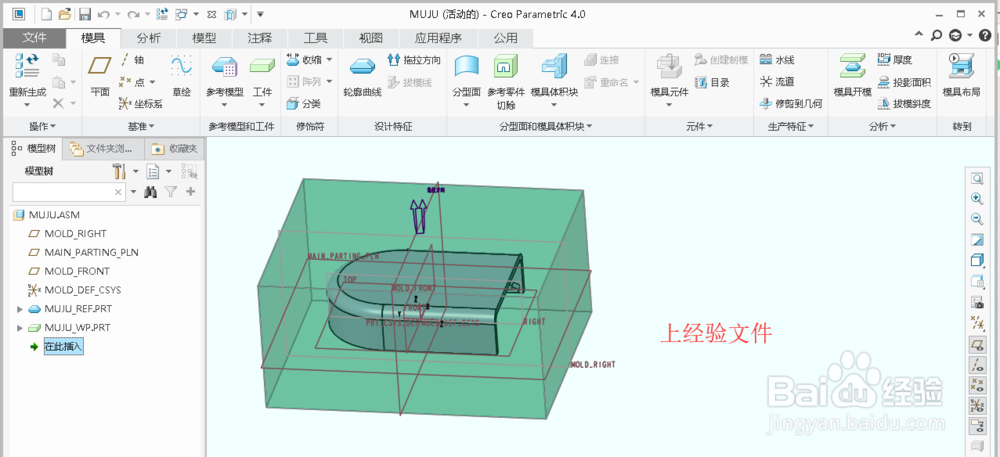Select the 轴 axis tool
The height and width of the screenshot is (457, 1000).
point(133,60)
